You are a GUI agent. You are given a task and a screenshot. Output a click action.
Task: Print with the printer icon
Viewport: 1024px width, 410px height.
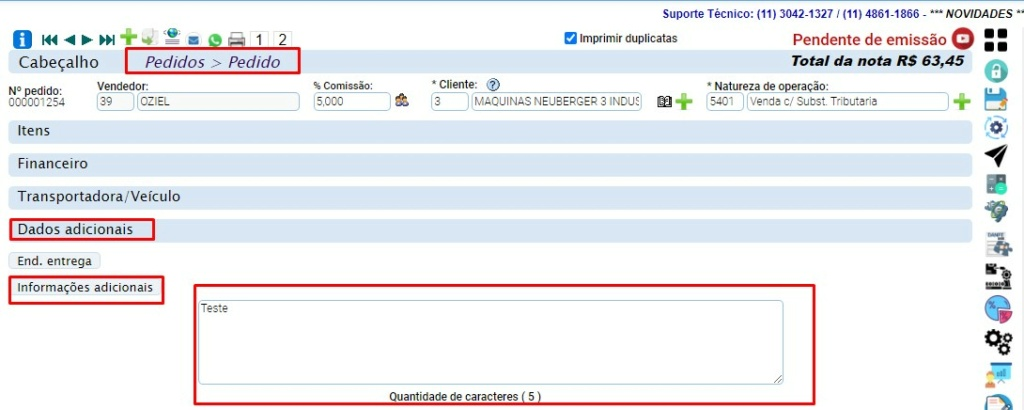pyautogui.click(x=236, y=40)
